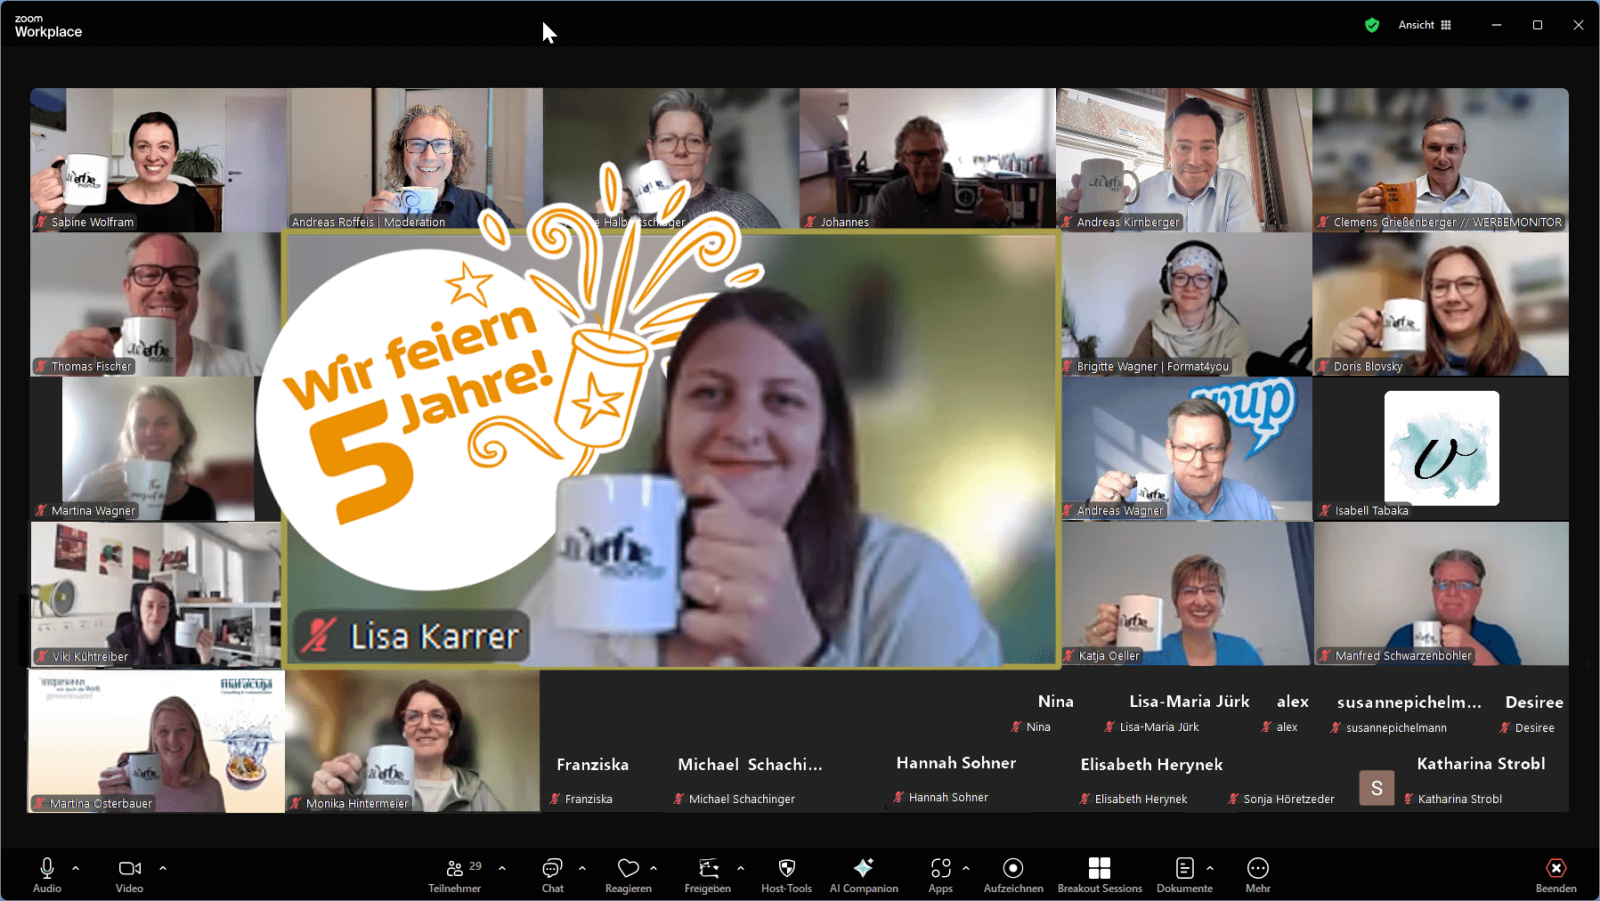Open Teilnehmer participants list
Screen dimensions: 1600x901
(x=455, y=868)
